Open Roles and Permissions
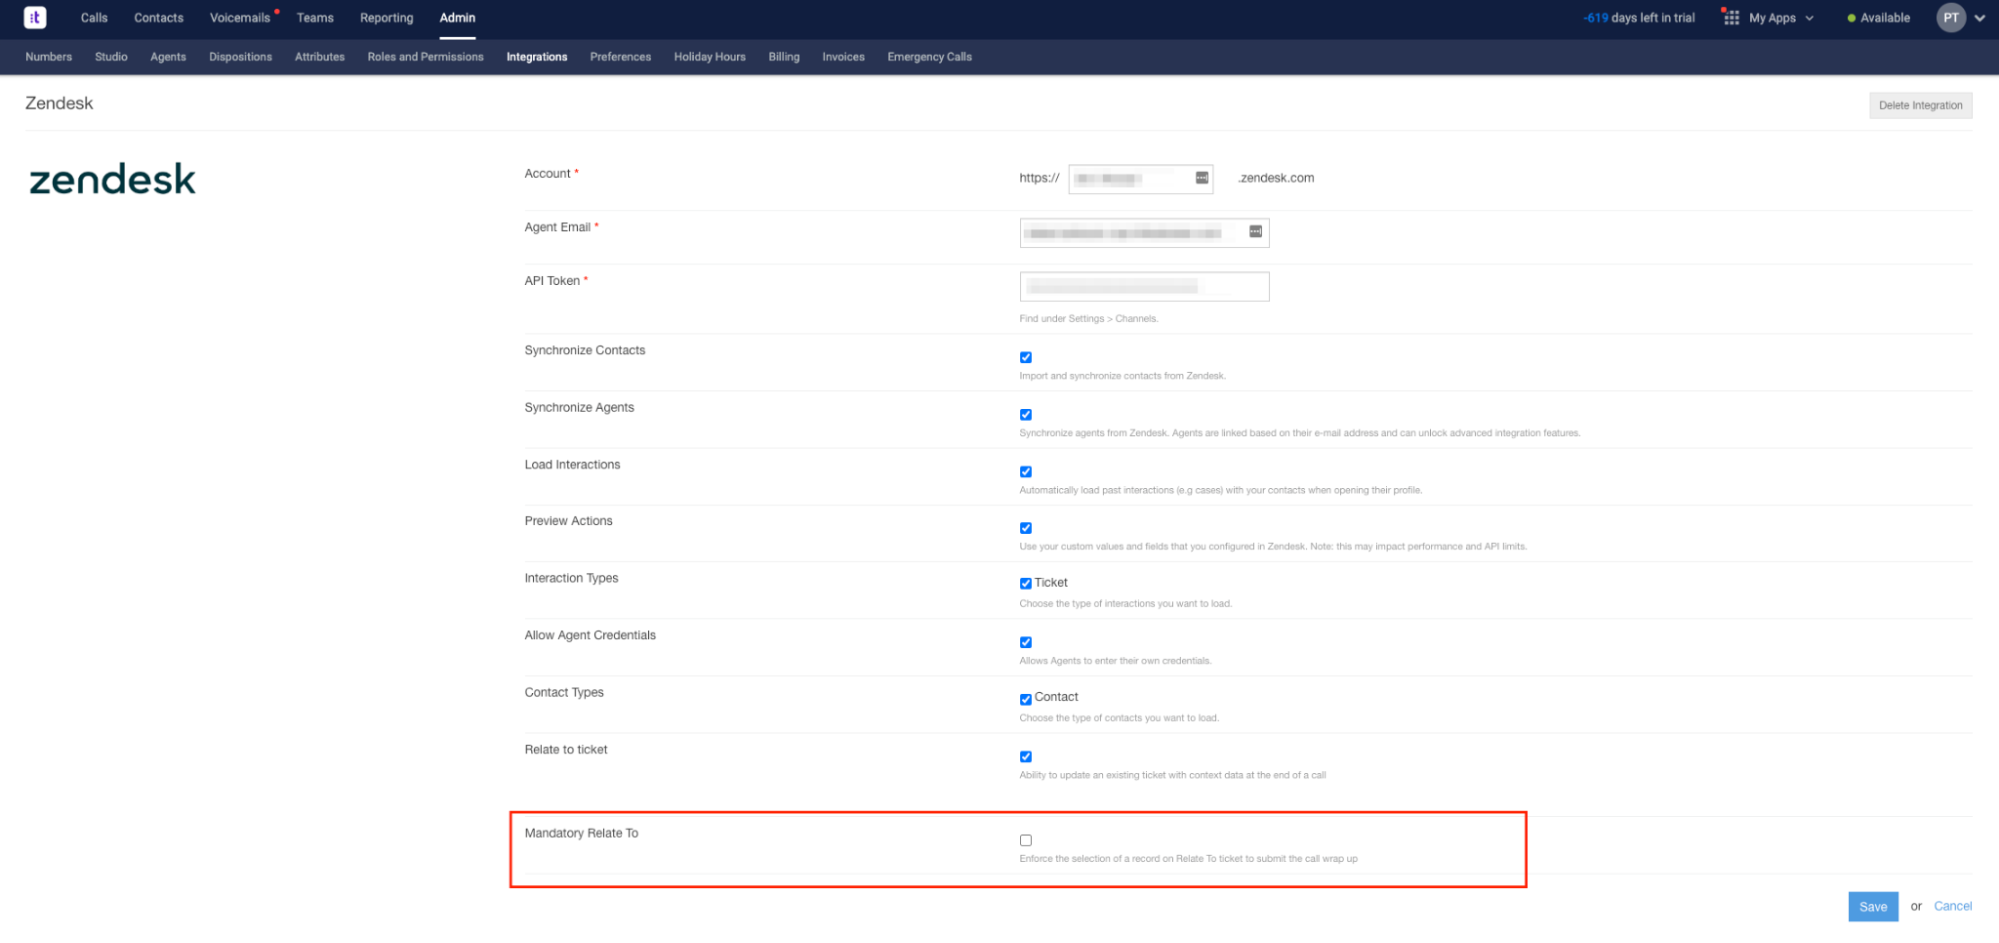Screen dimensions: 1999x943 coord(425,57)
